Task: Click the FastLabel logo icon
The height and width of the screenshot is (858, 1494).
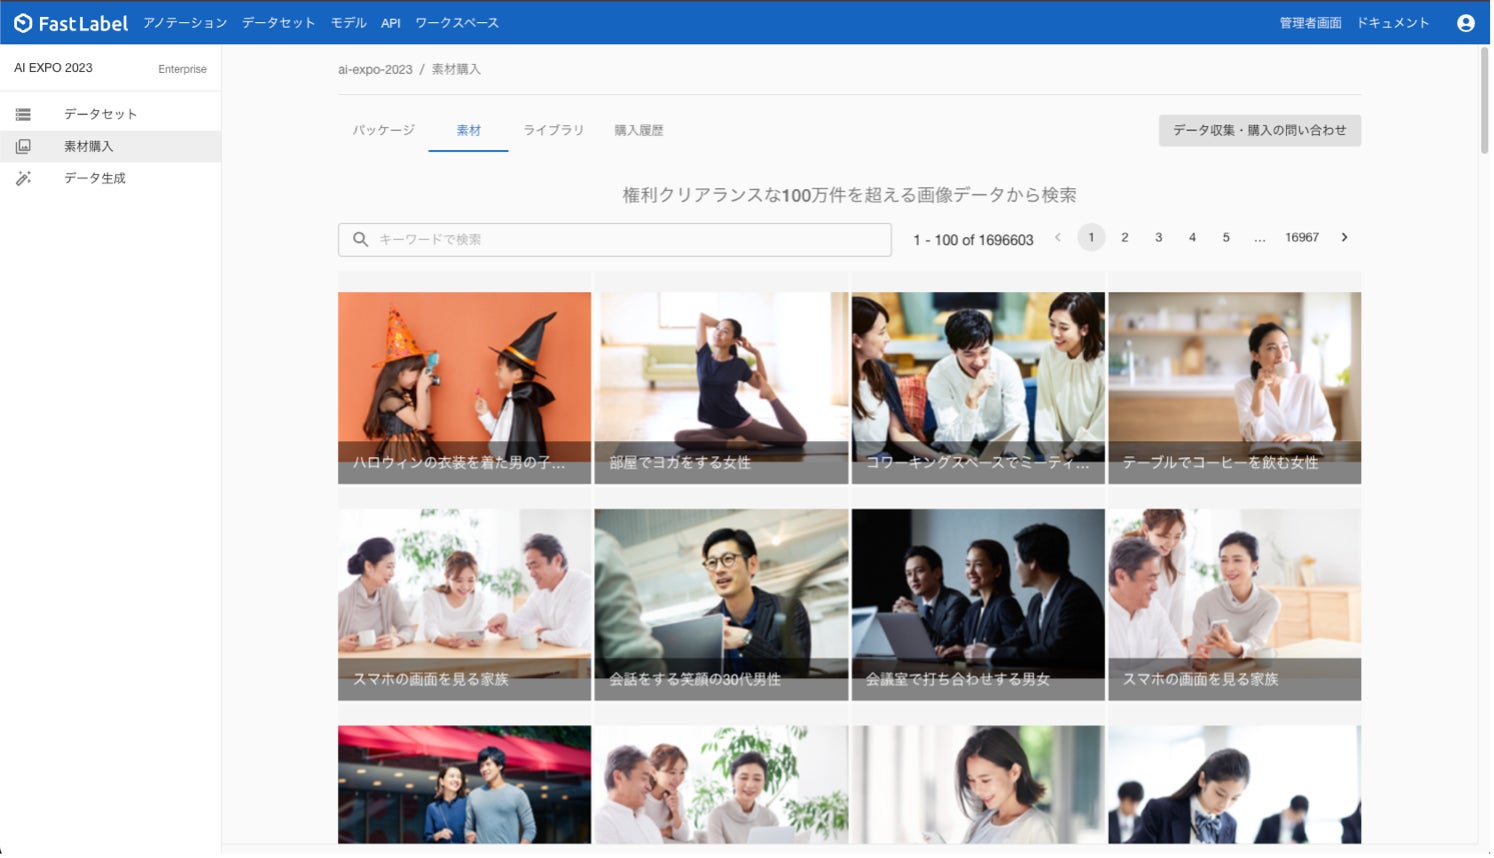Action: pos(23,23)
